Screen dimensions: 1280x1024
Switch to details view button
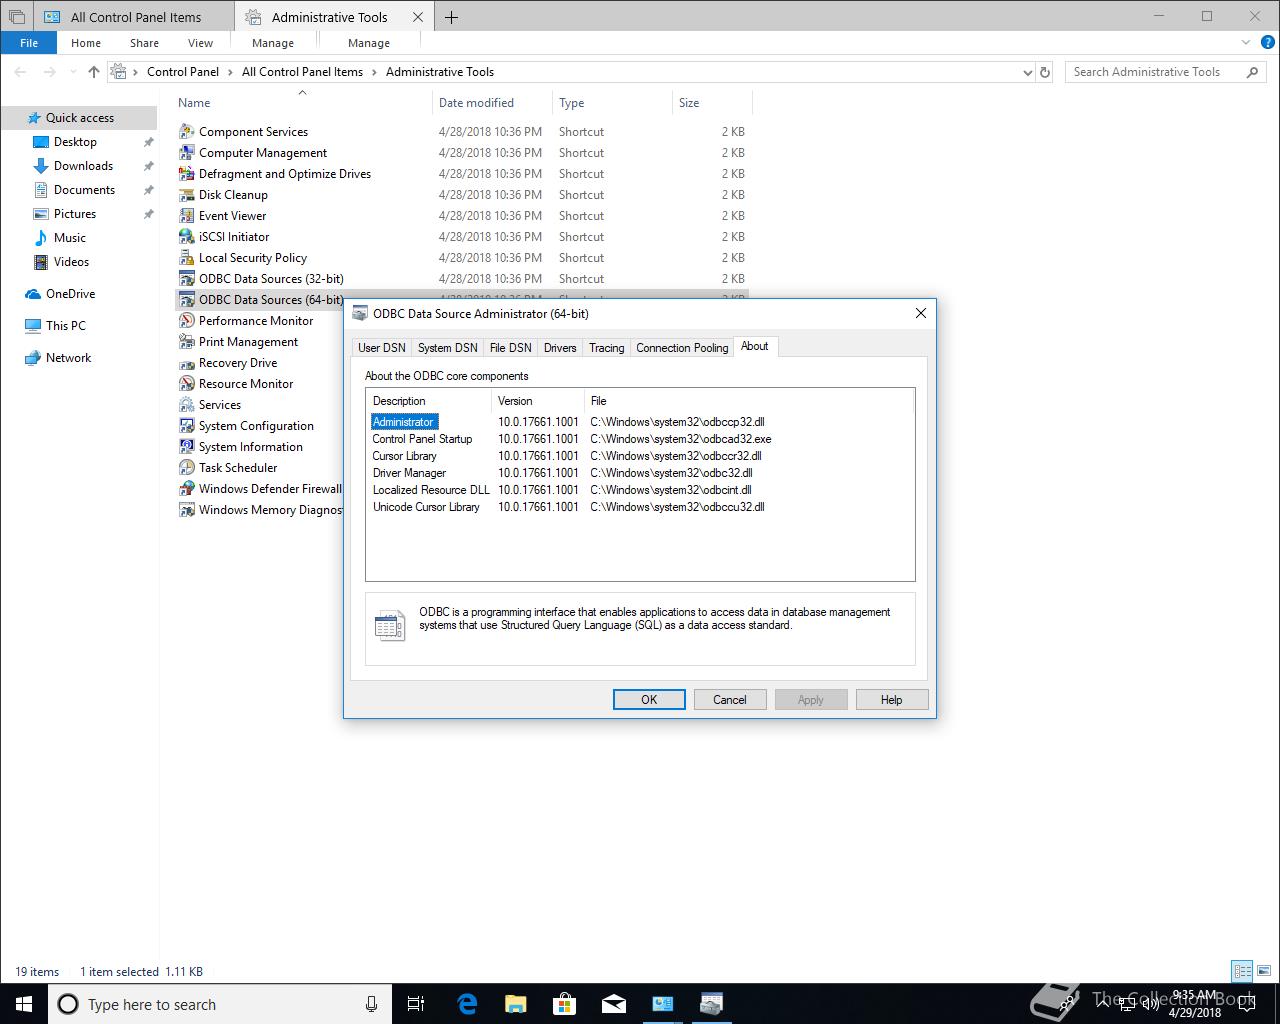(1242, 971)
